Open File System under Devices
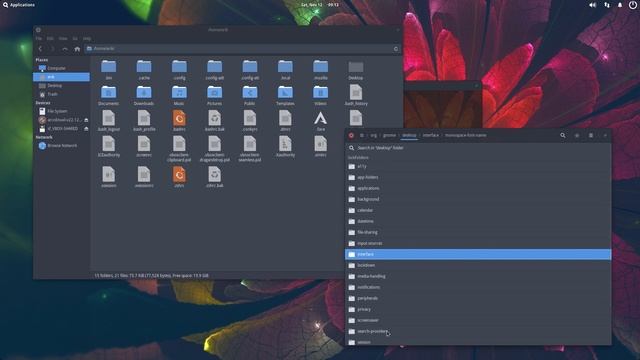This screenshot has width=640, height=360. 61,111
